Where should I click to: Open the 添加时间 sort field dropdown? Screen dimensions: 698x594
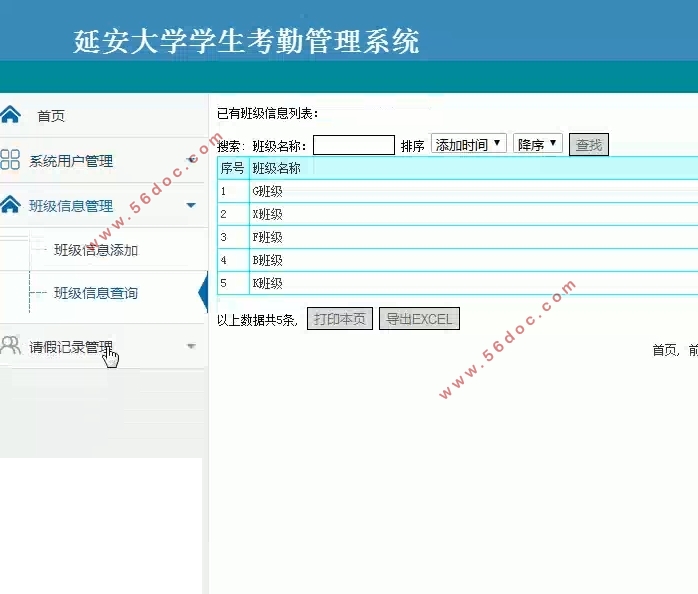pos(469,144)
